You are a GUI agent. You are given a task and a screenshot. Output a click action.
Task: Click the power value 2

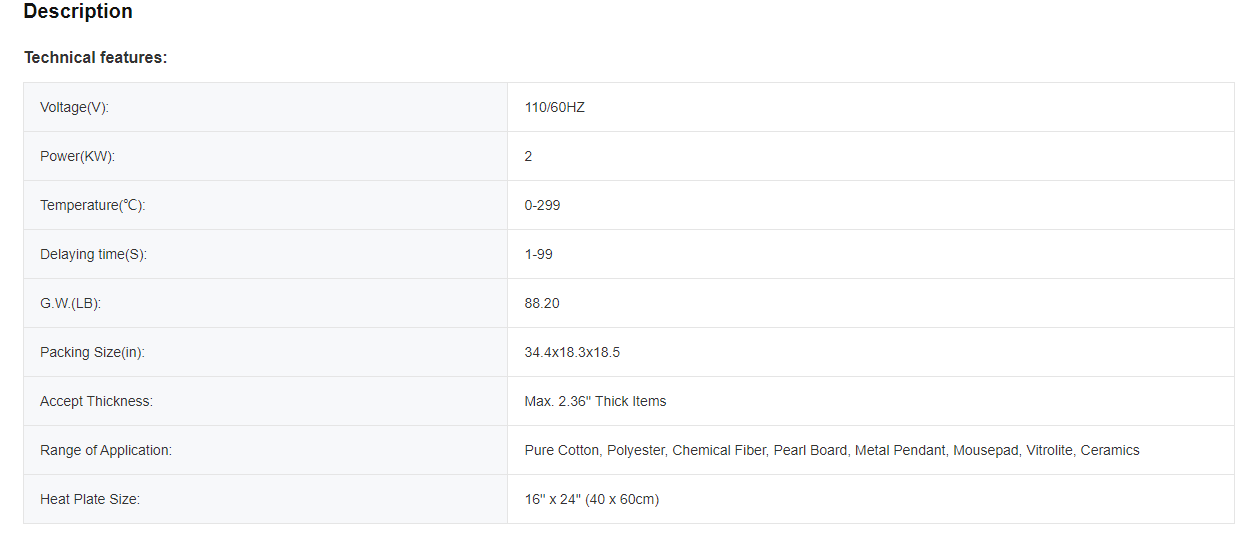pos(528,156)
